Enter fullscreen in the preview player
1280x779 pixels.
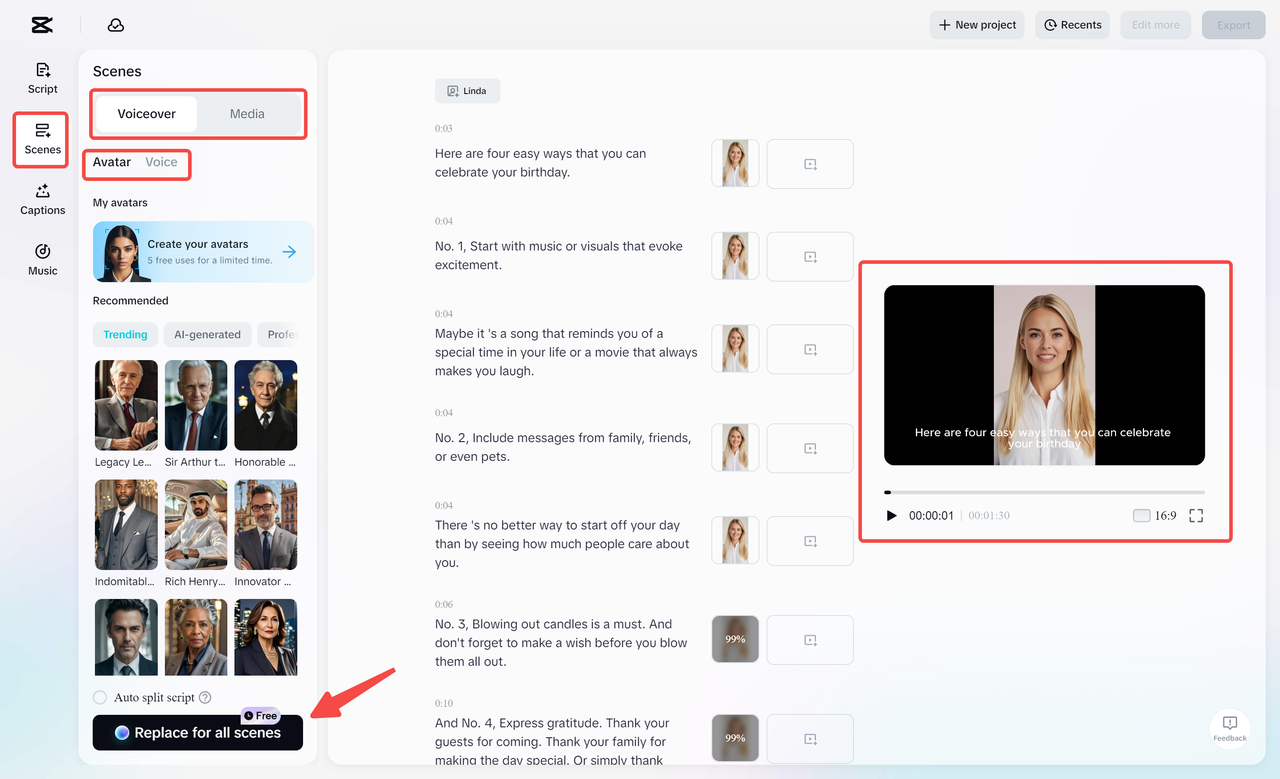pos(1196,515)
